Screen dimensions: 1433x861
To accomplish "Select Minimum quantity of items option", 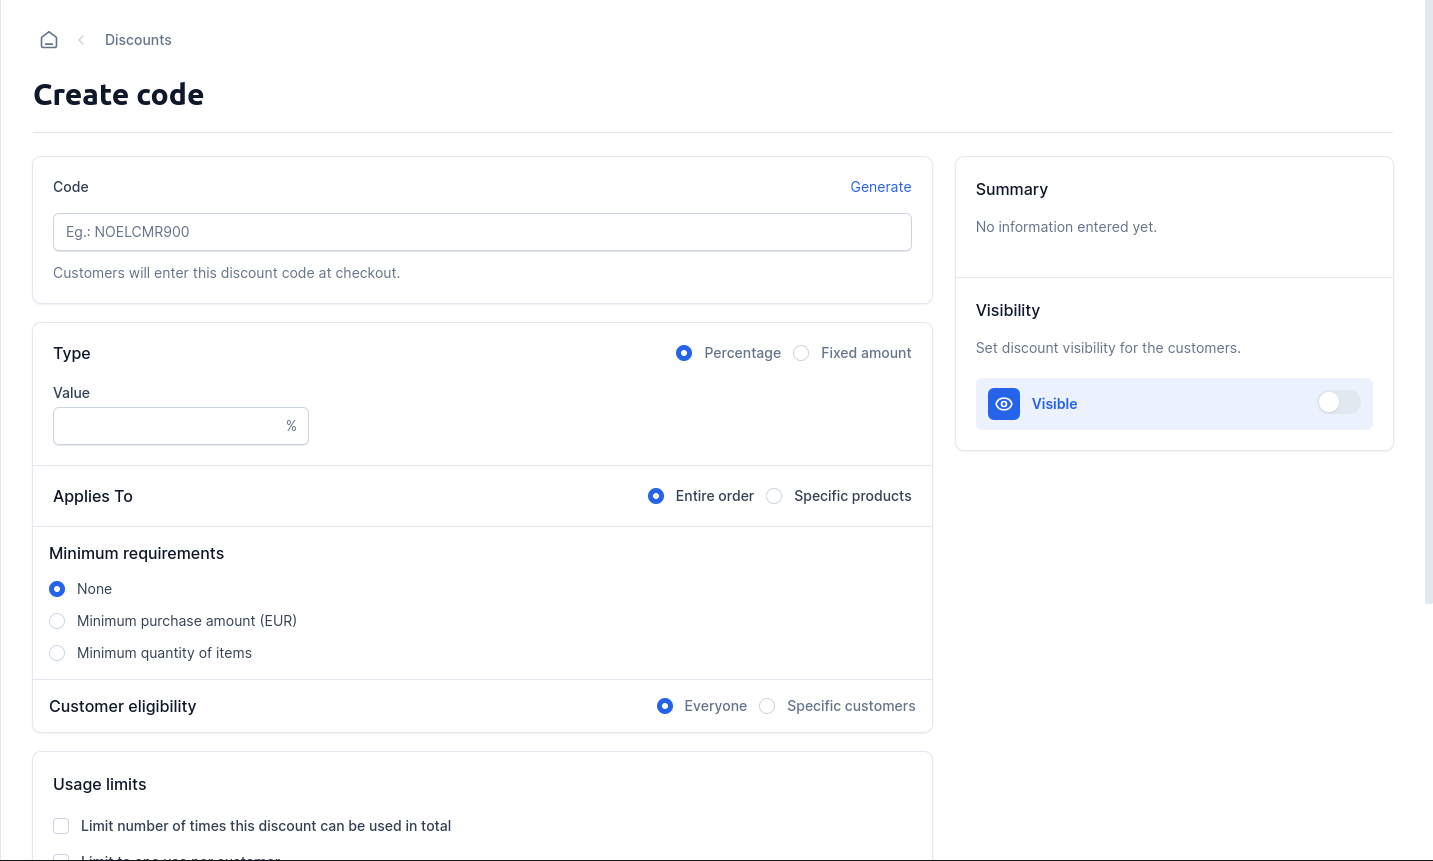I will pyautogui.click(x=57, y=653).
